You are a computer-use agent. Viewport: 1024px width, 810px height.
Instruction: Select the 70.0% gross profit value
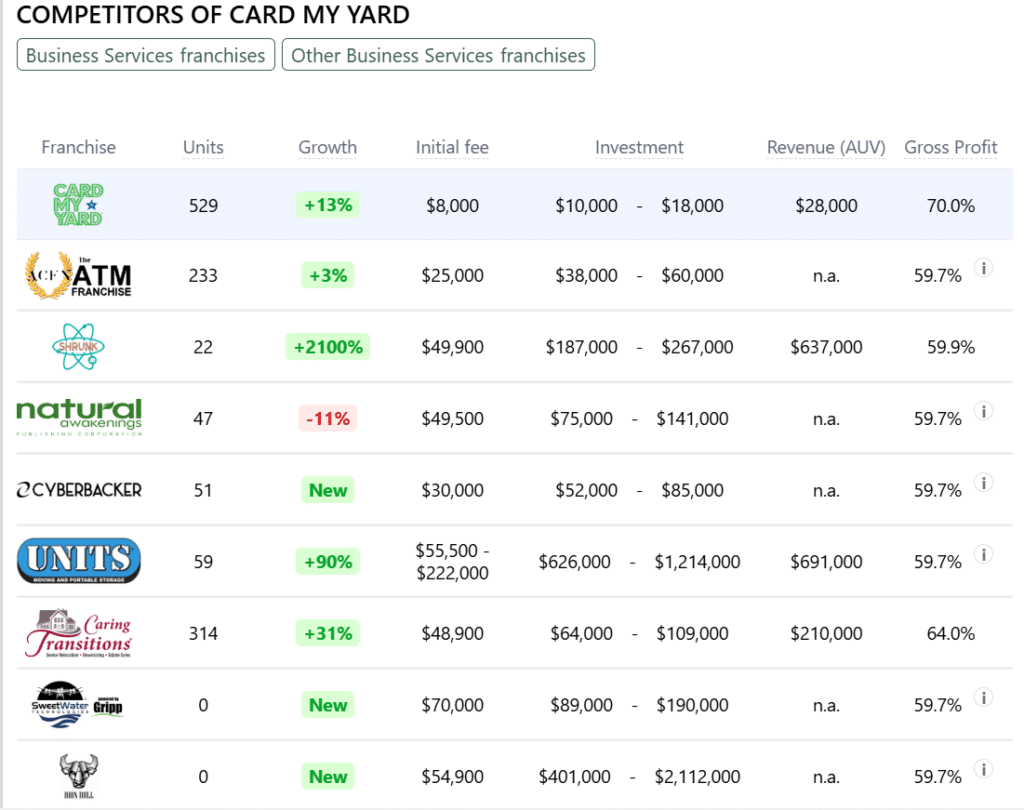point(951,206)
